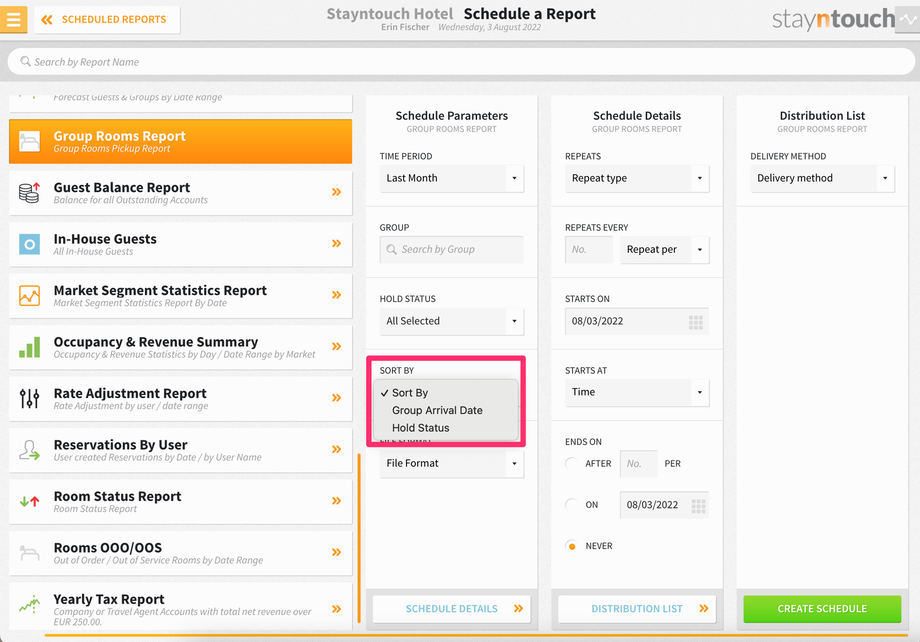Screen dimensions: 920x642
Task: Choose Group Arrival Date sort option
Action: (x=437, y=410)
